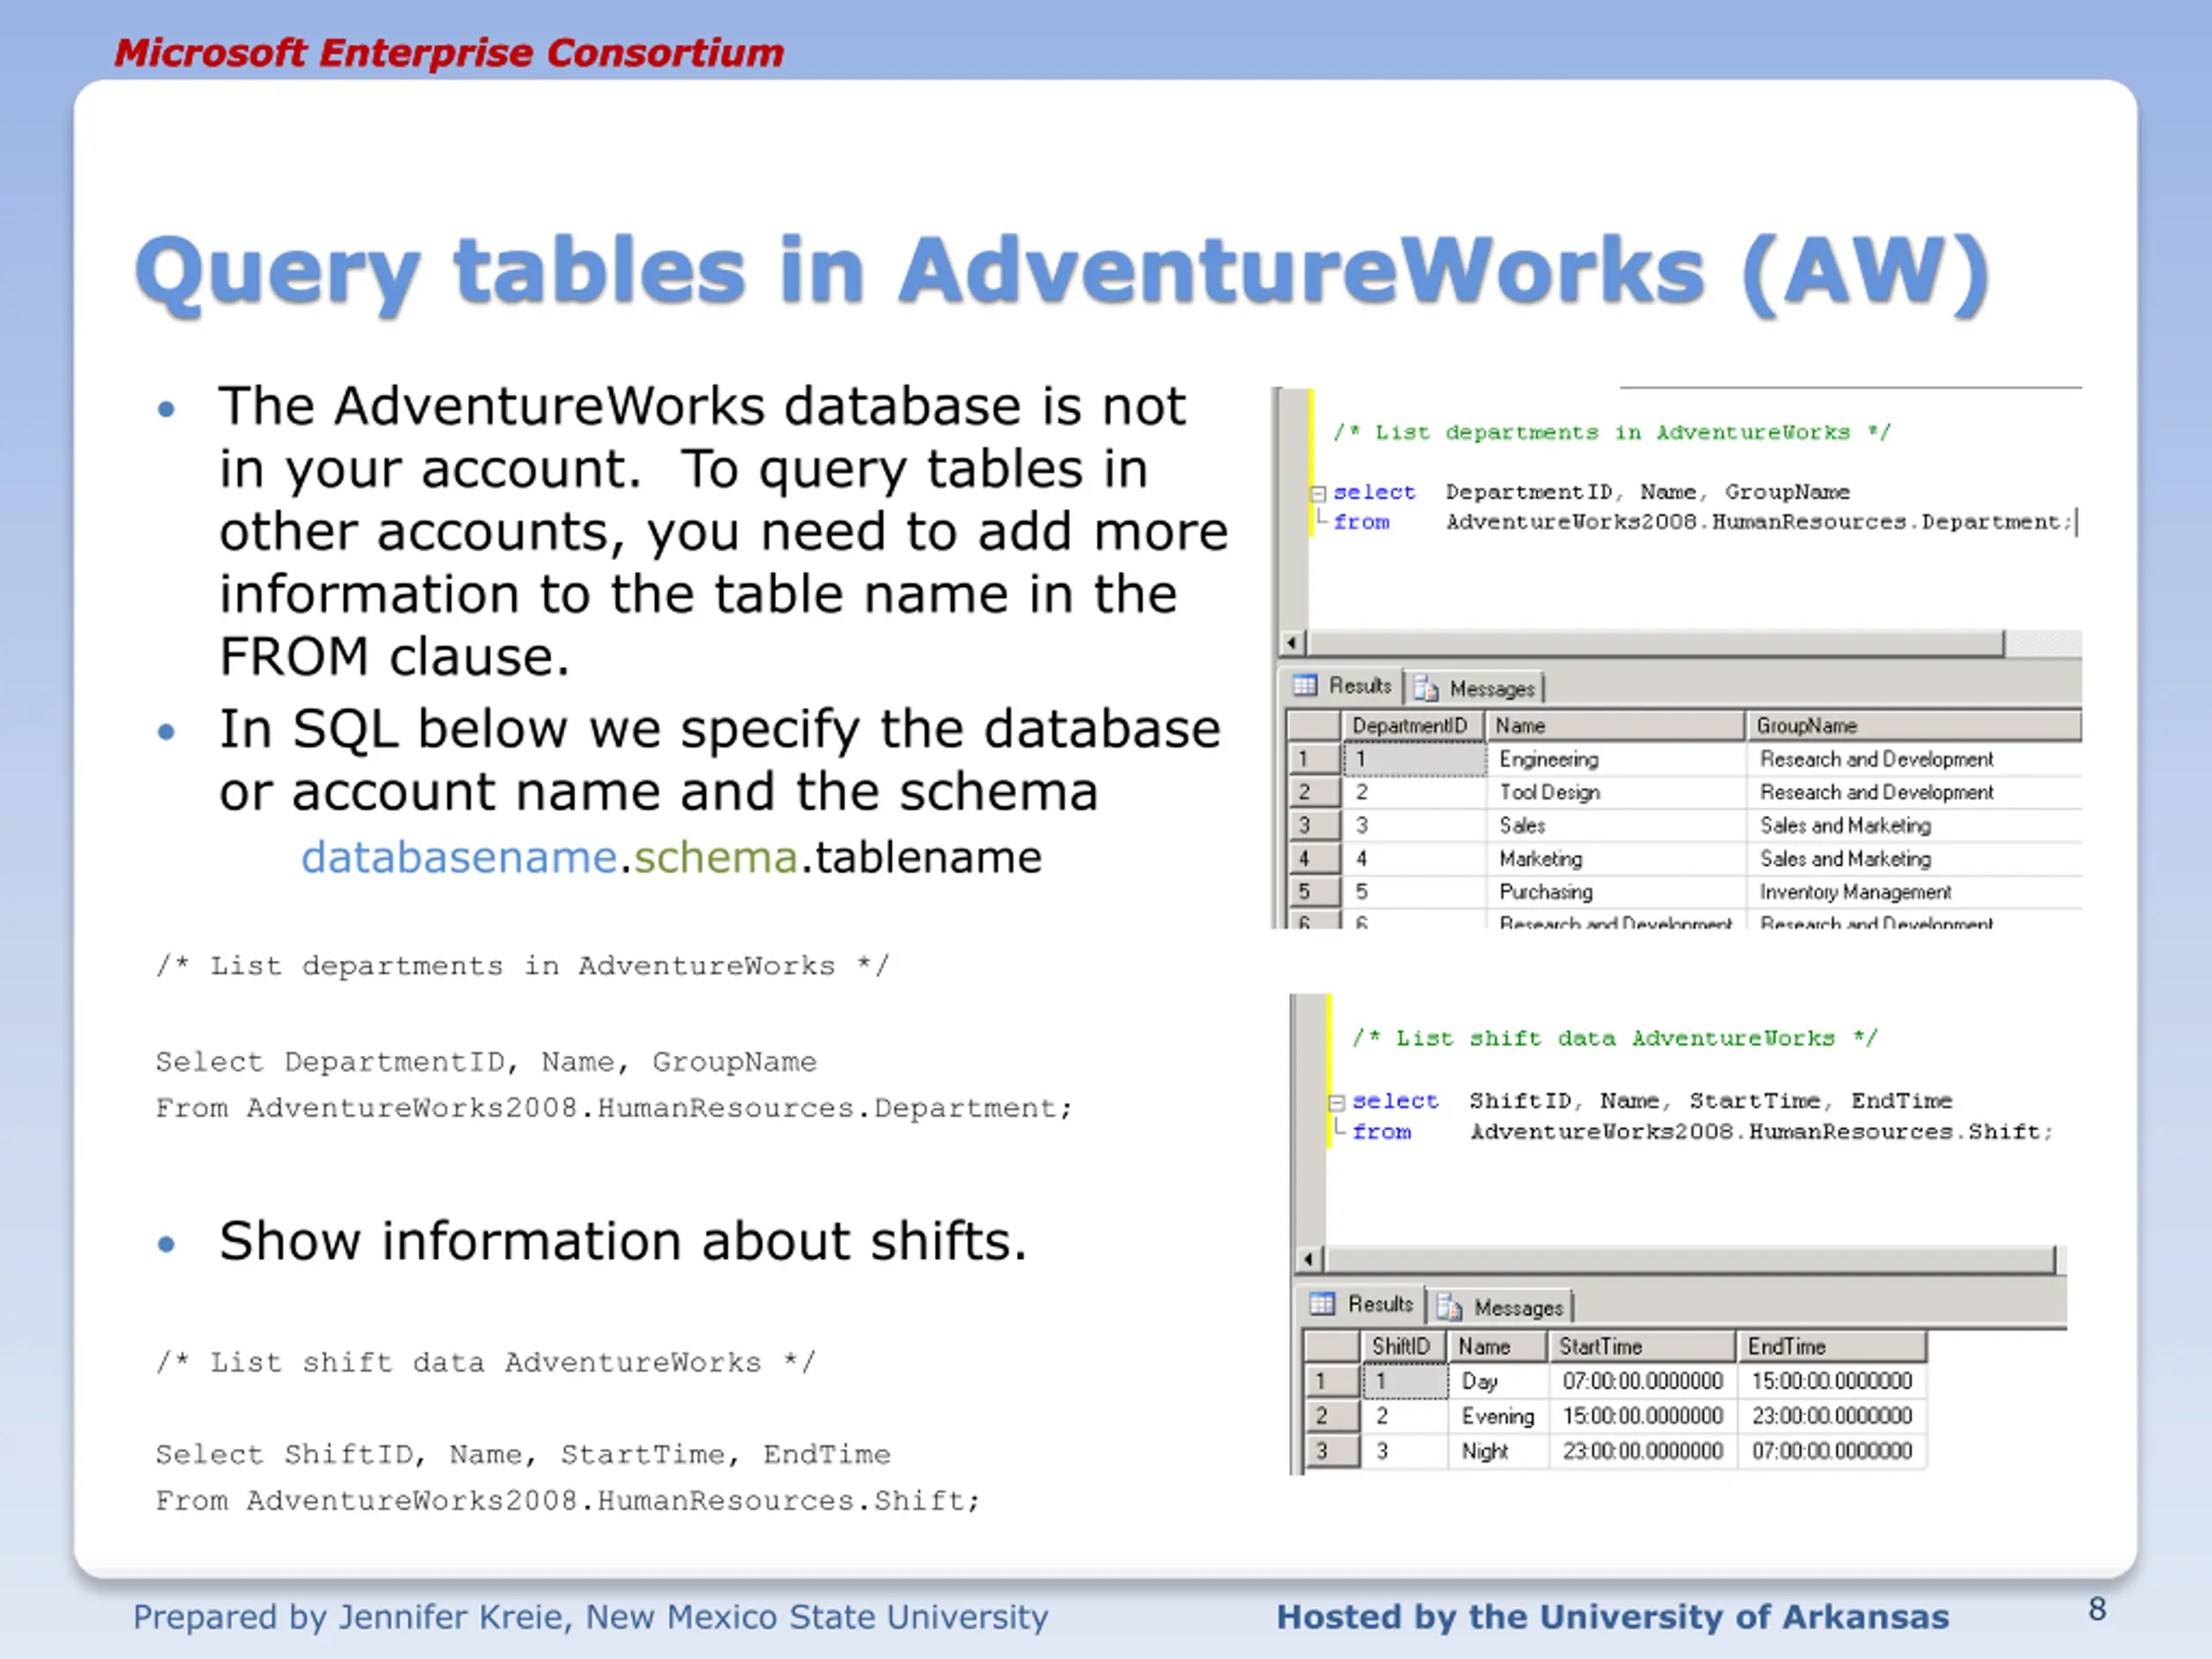The width and height of the screenshot is (2212, 1659).
Task: Click left scroll arrow in shift editor
Action: pyautogui.click(x=1310, y=1260)
